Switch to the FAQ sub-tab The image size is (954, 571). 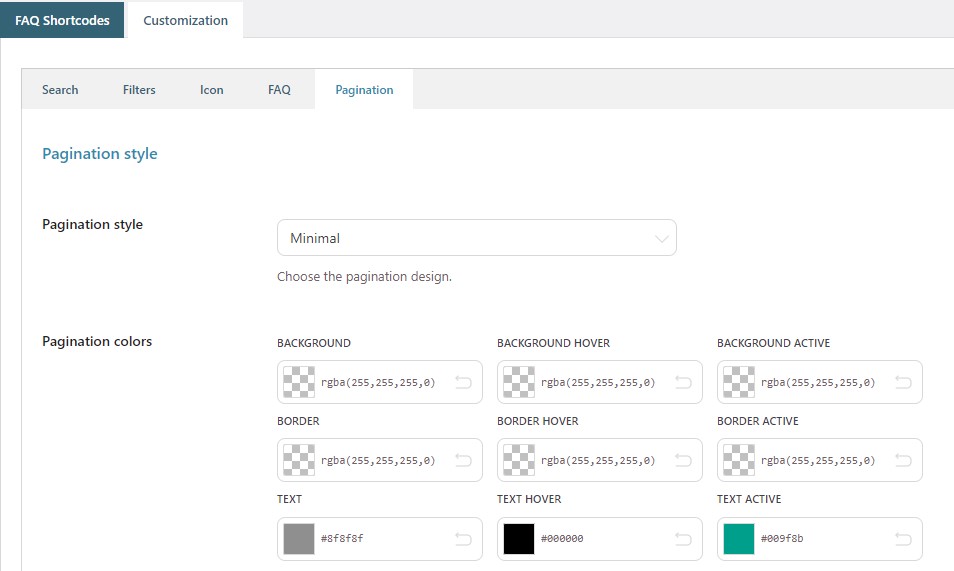click(279, 90)
